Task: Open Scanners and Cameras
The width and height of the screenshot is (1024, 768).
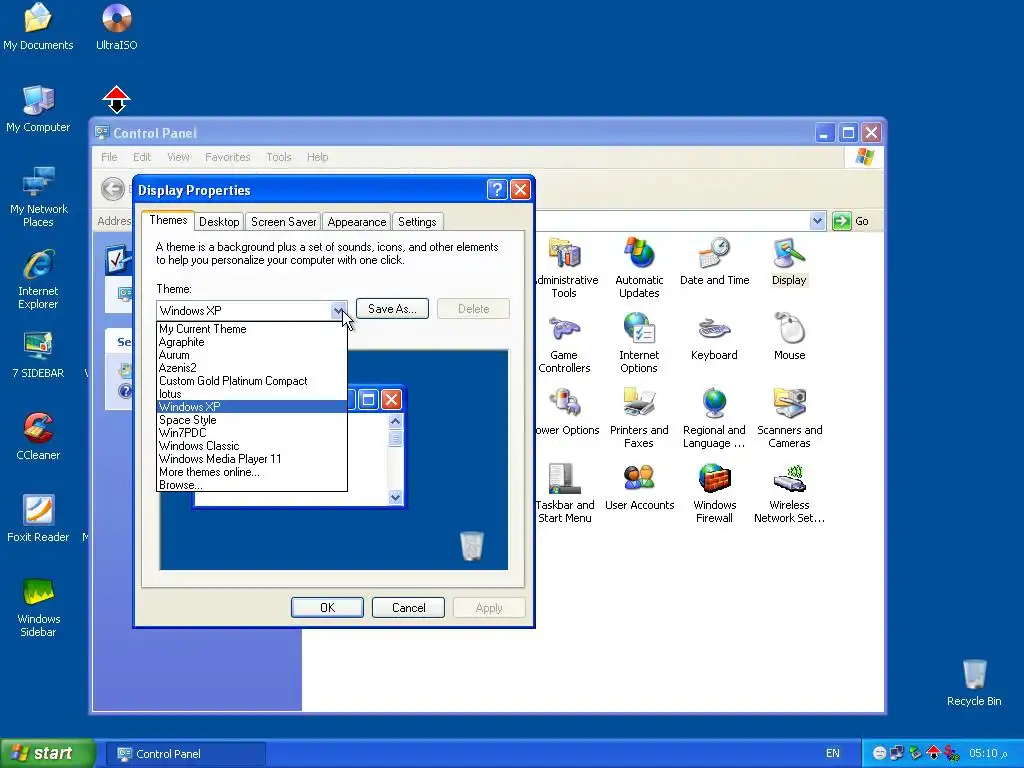Action: pyautogui.click(x=790, y=419)
